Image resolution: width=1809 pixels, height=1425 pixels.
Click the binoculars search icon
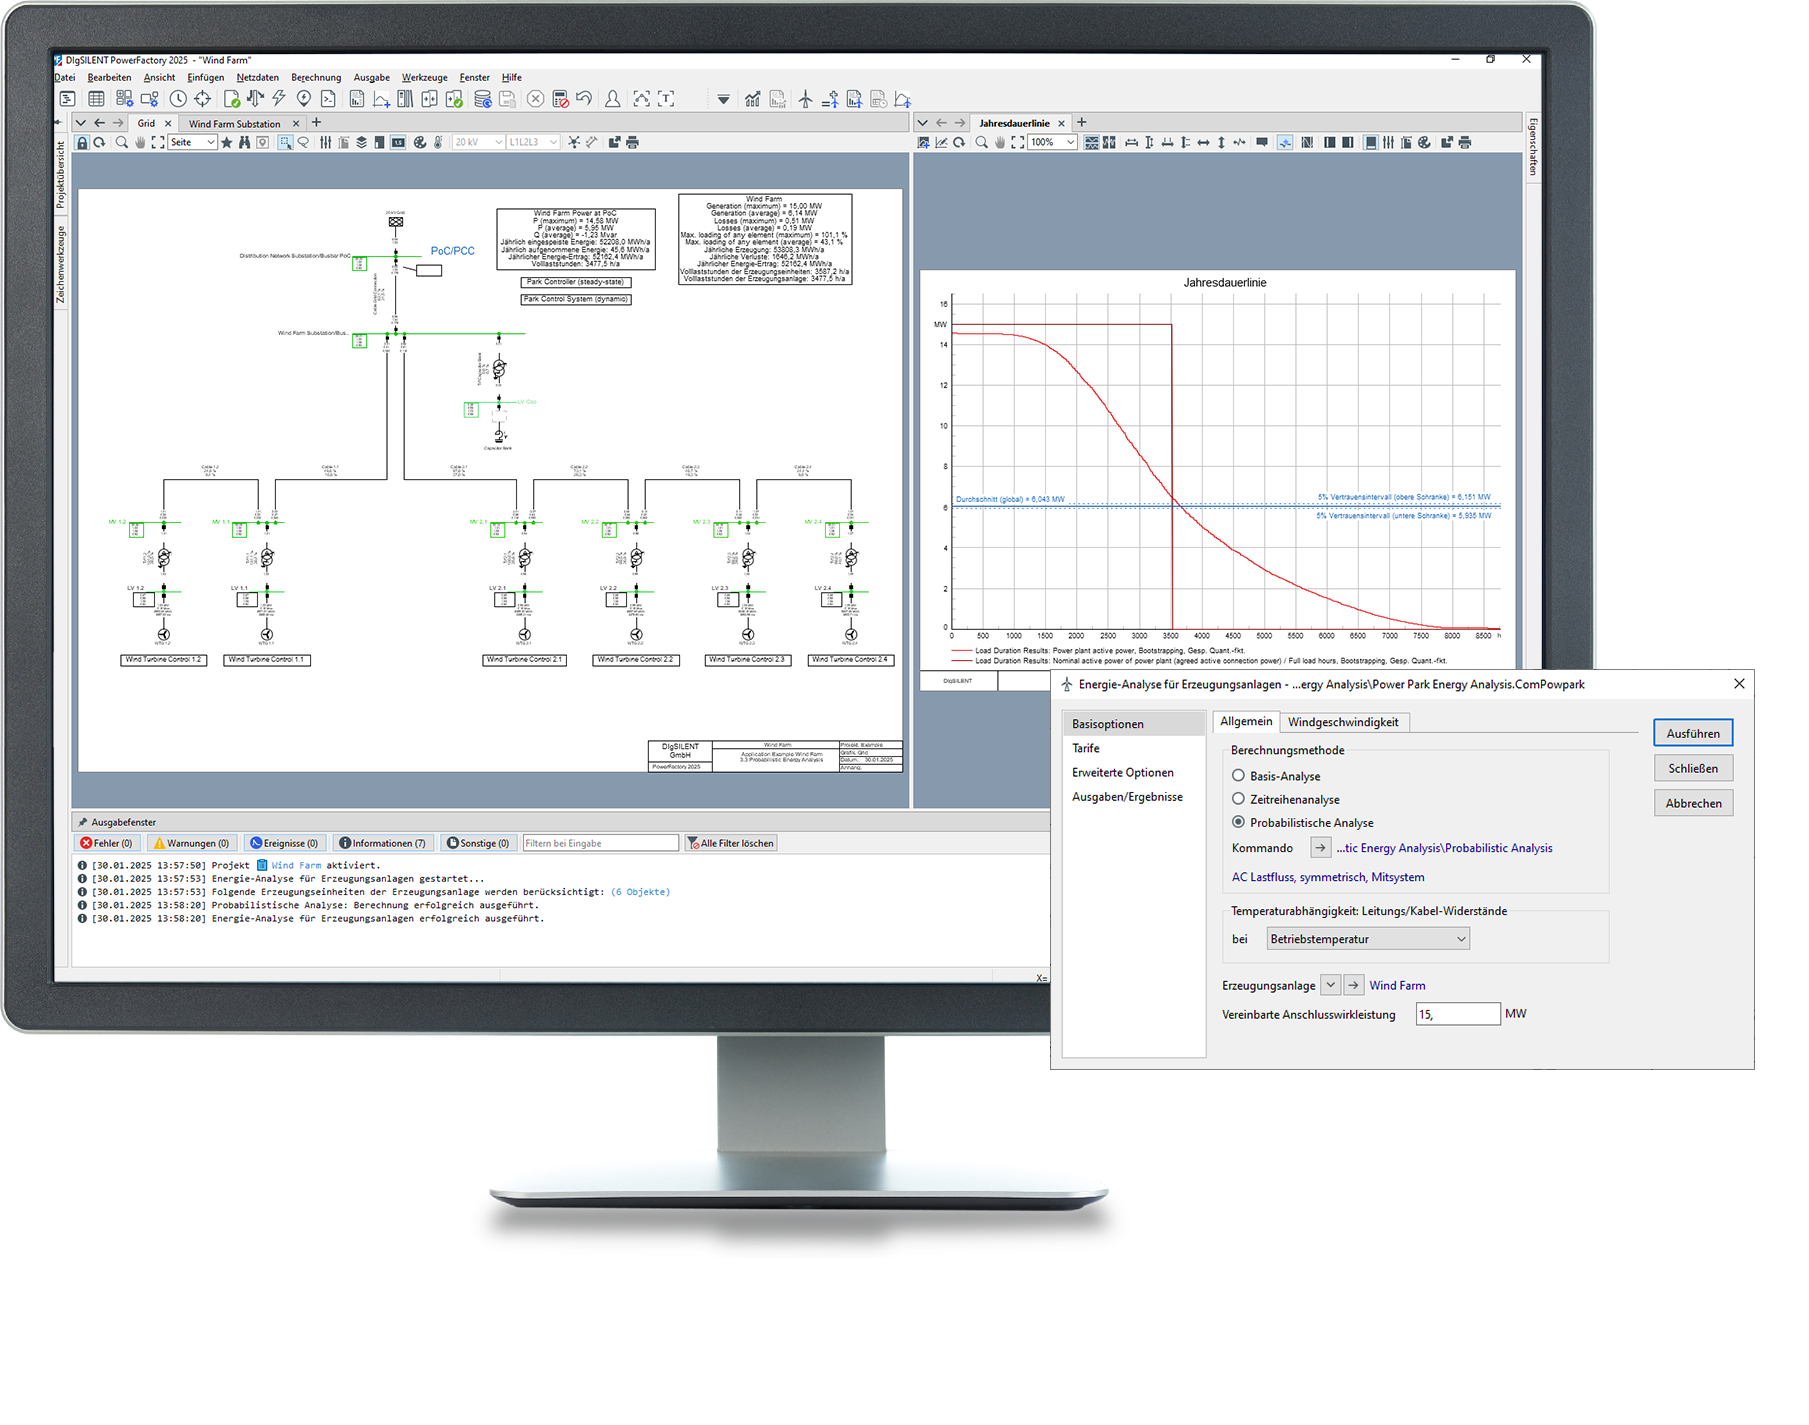click(244, 143)
